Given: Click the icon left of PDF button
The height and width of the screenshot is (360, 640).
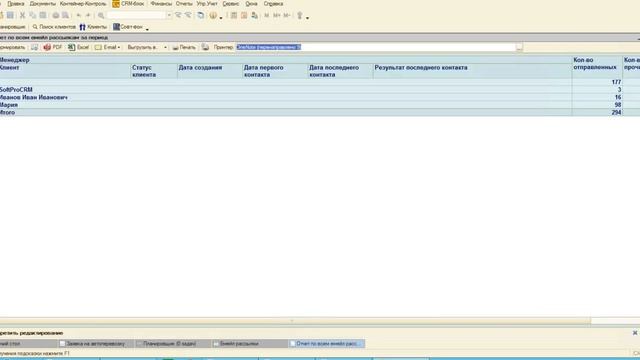Looking at the screenshot, I should tap(35, 47).
